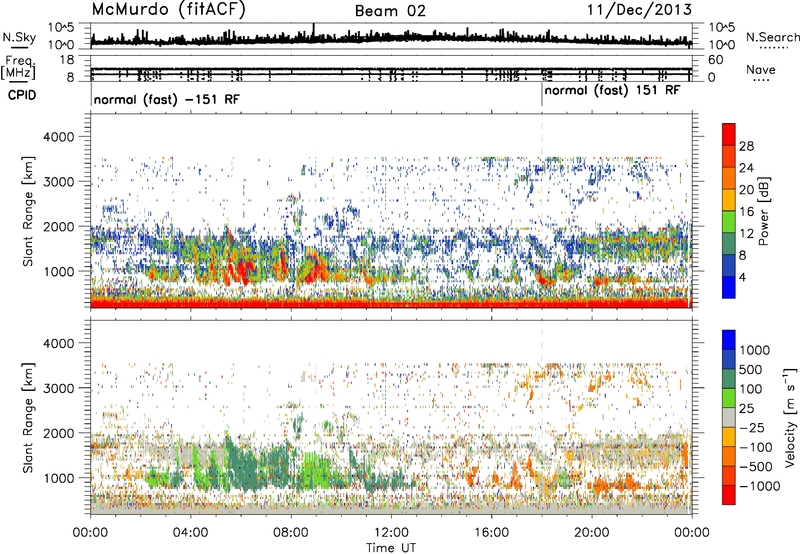Click the 'Beam 02' heading
Screen dimensions: 800x554
pos(390,11)
